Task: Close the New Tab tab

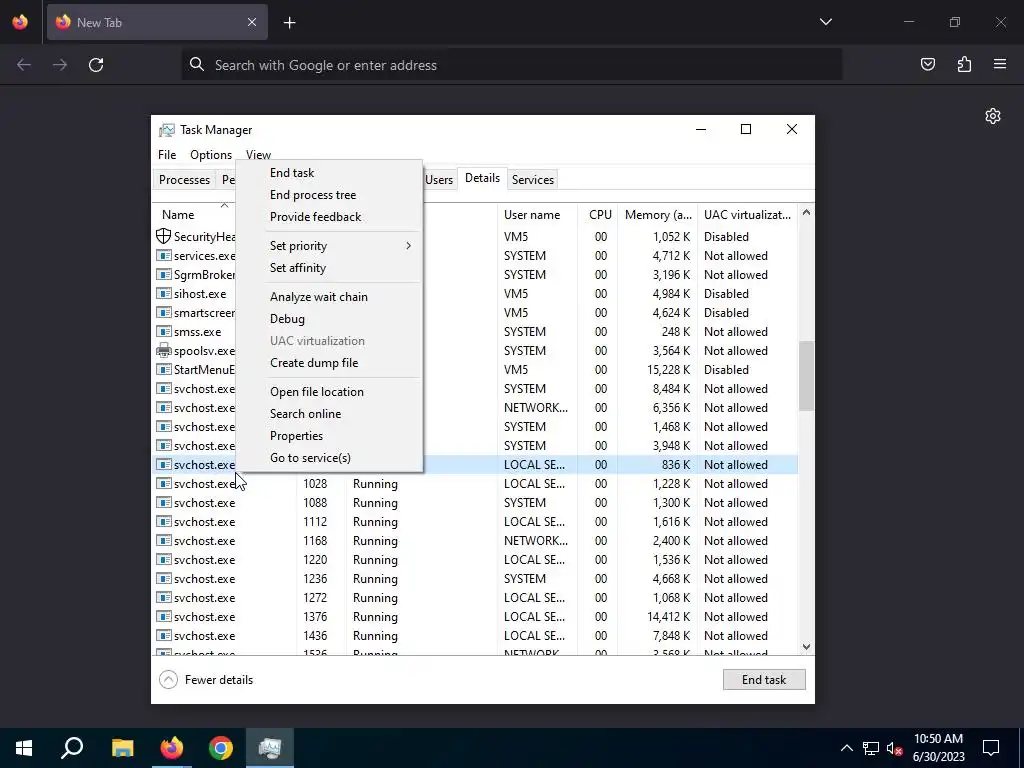Action: click(252, 22)
